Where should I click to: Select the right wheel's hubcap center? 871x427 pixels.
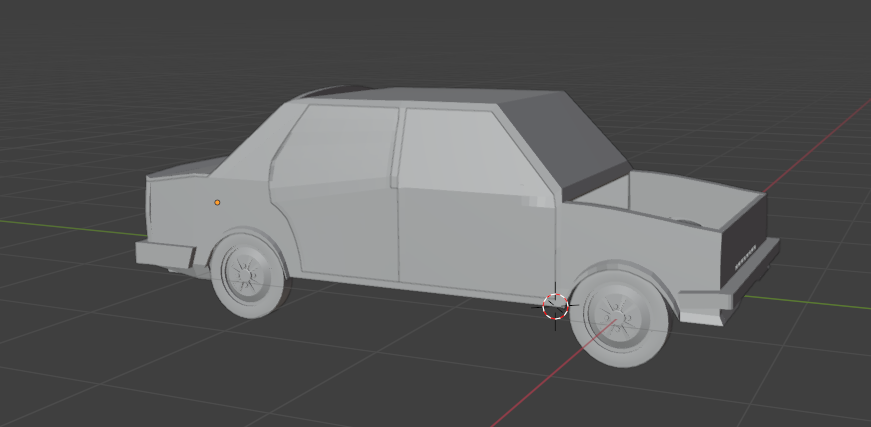[x=617, y=316]
